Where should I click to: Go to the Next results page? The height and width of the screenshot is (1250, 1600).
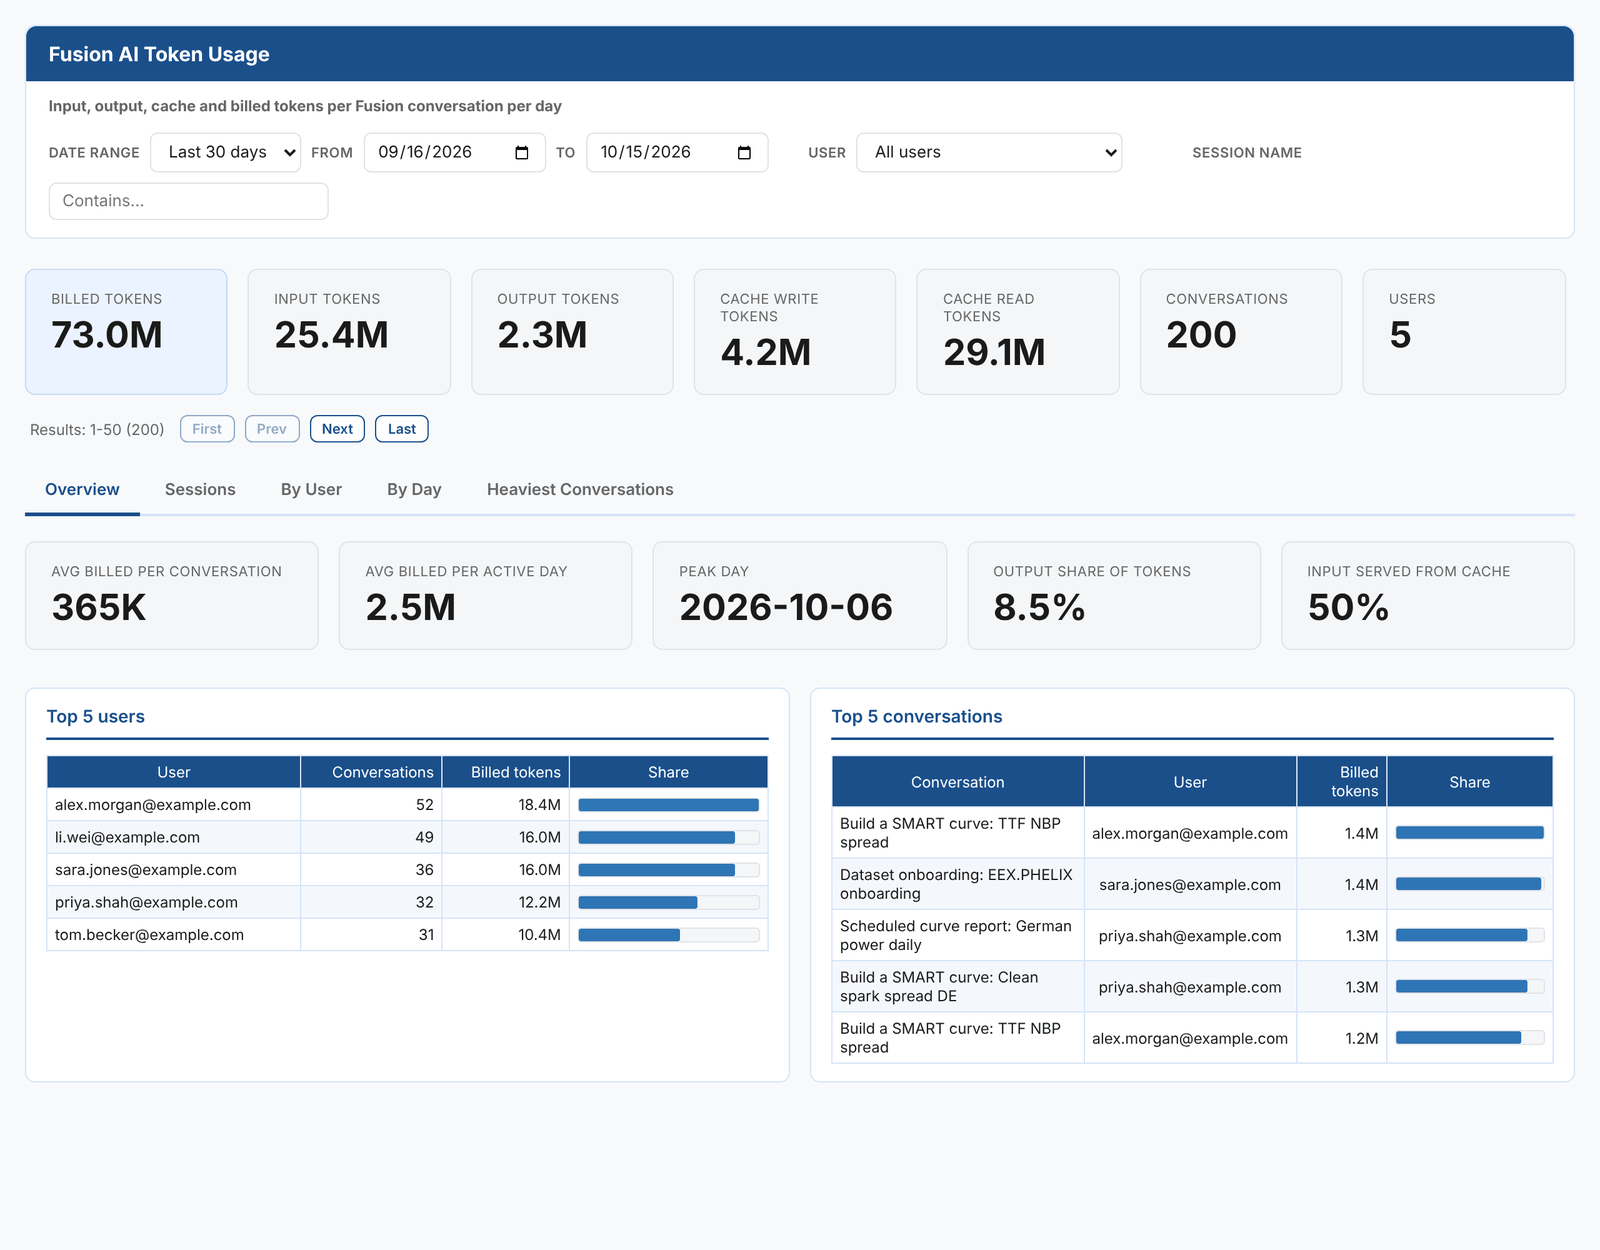337,429
